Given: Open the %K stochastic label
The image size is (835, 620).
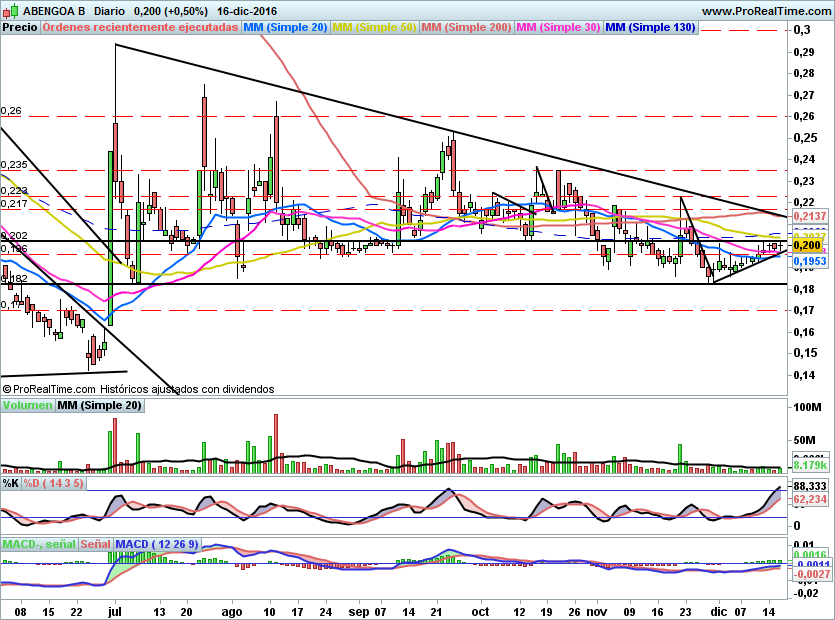Looking at the screenshot, I should (11, 483).
